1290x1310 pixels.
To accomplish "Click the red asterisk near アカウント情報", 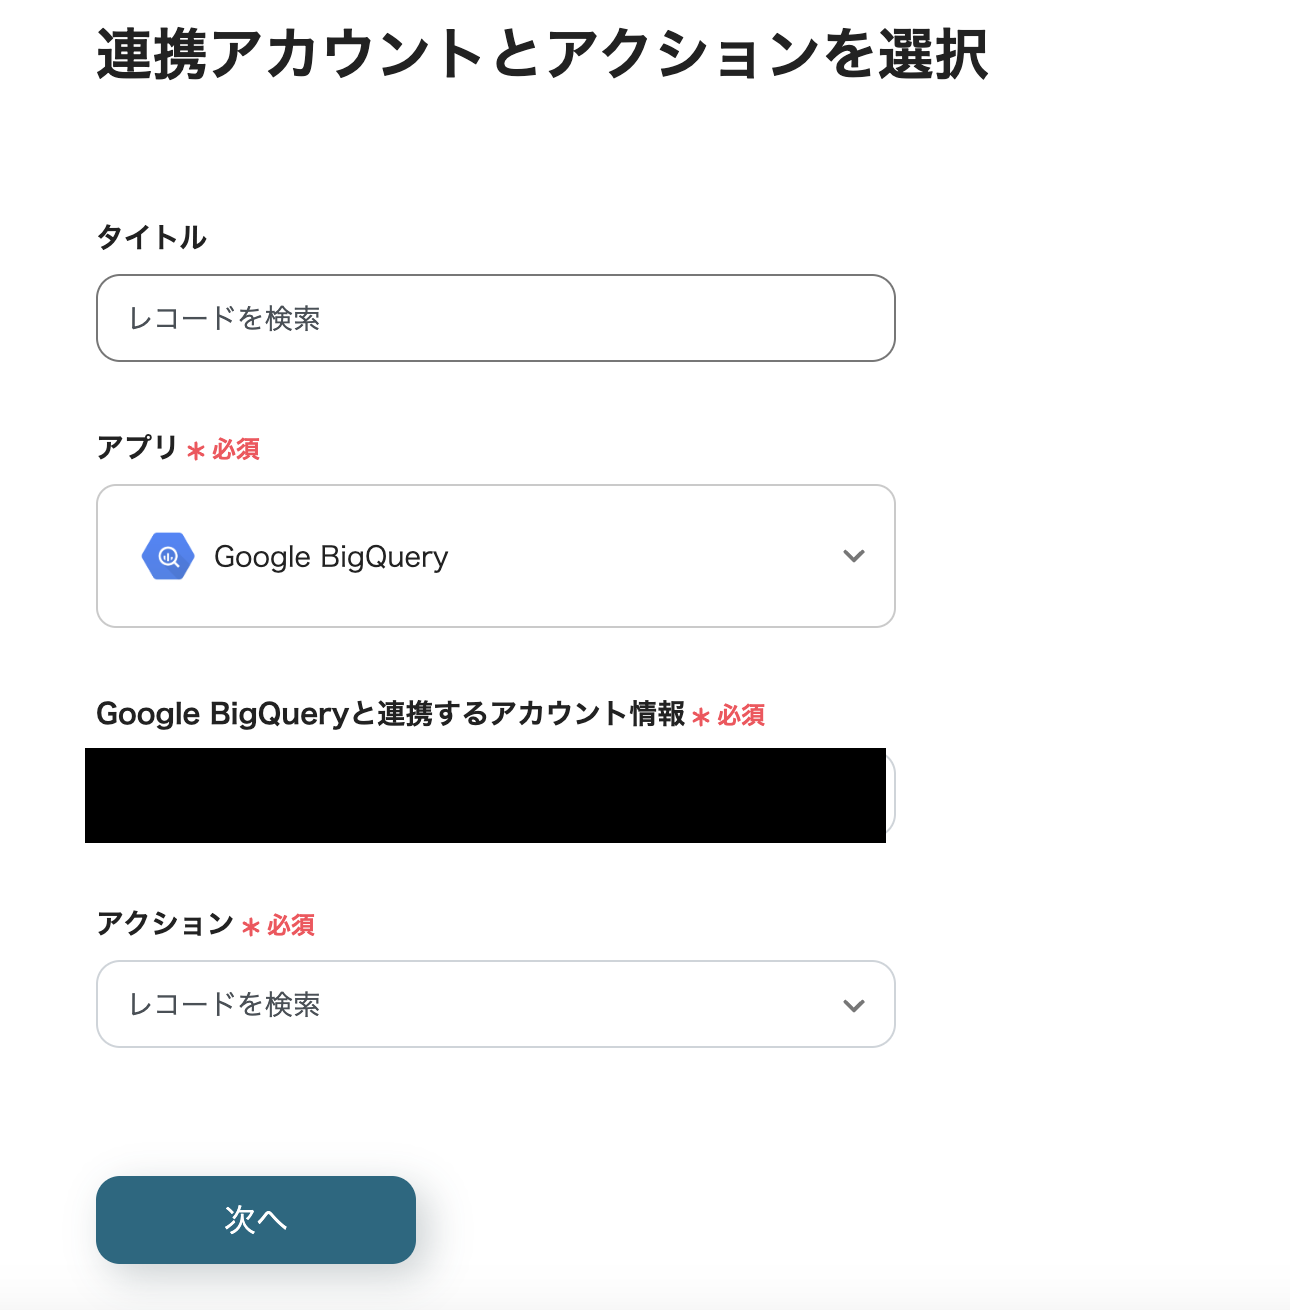I will pos(700,716).
